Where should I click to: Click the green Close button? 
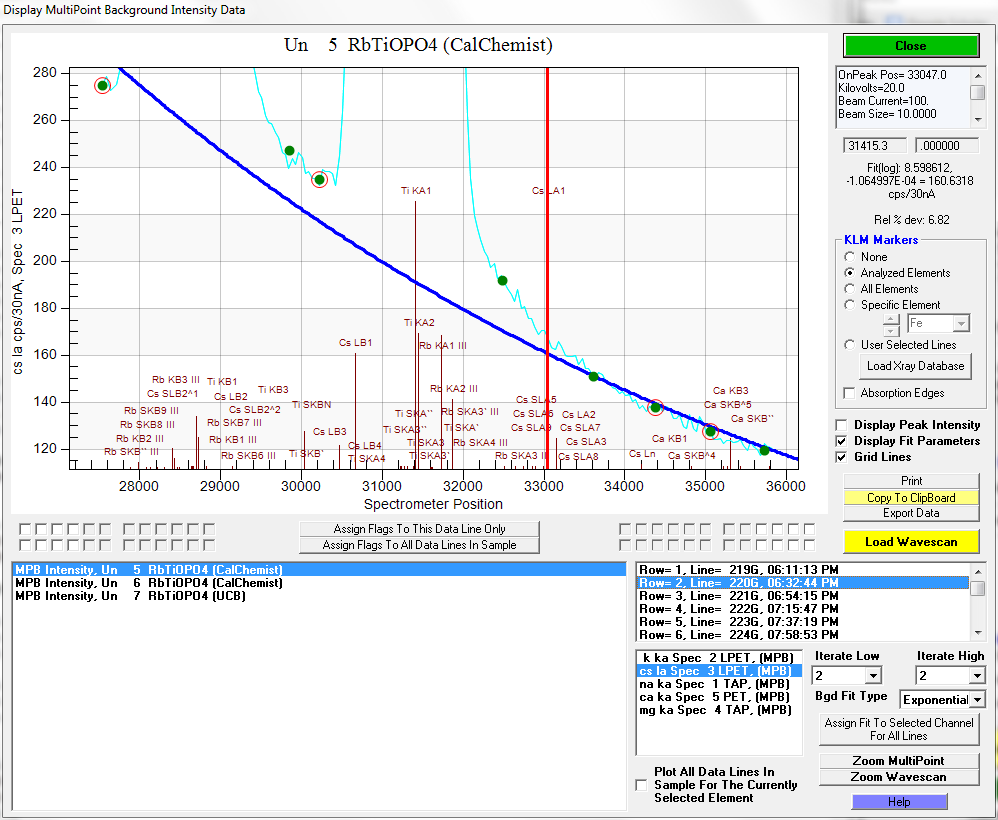pos(910,46)
